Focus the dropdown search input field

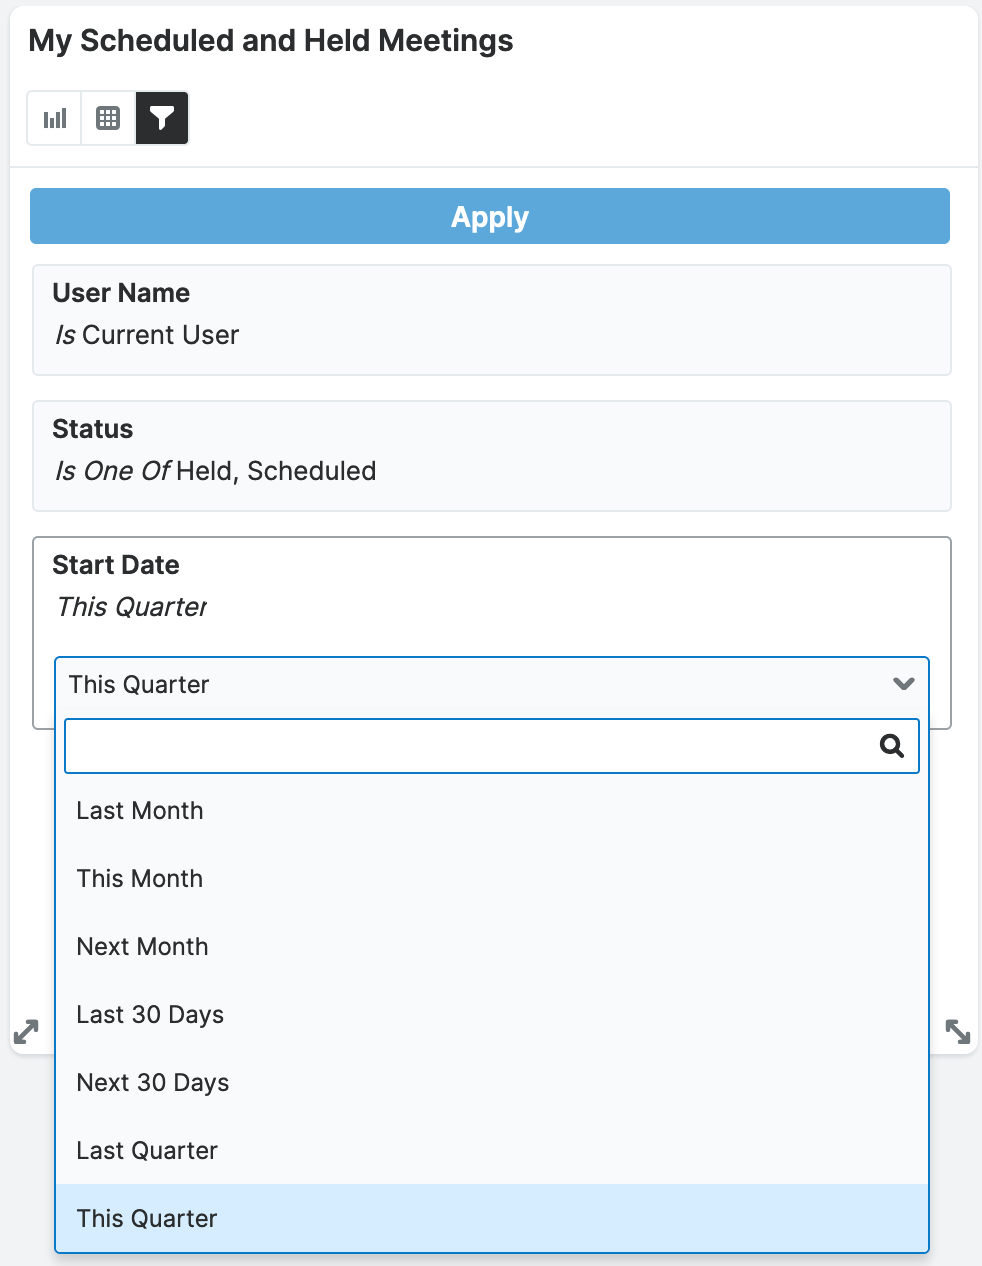pyautogui.click(x=470, y=746)
